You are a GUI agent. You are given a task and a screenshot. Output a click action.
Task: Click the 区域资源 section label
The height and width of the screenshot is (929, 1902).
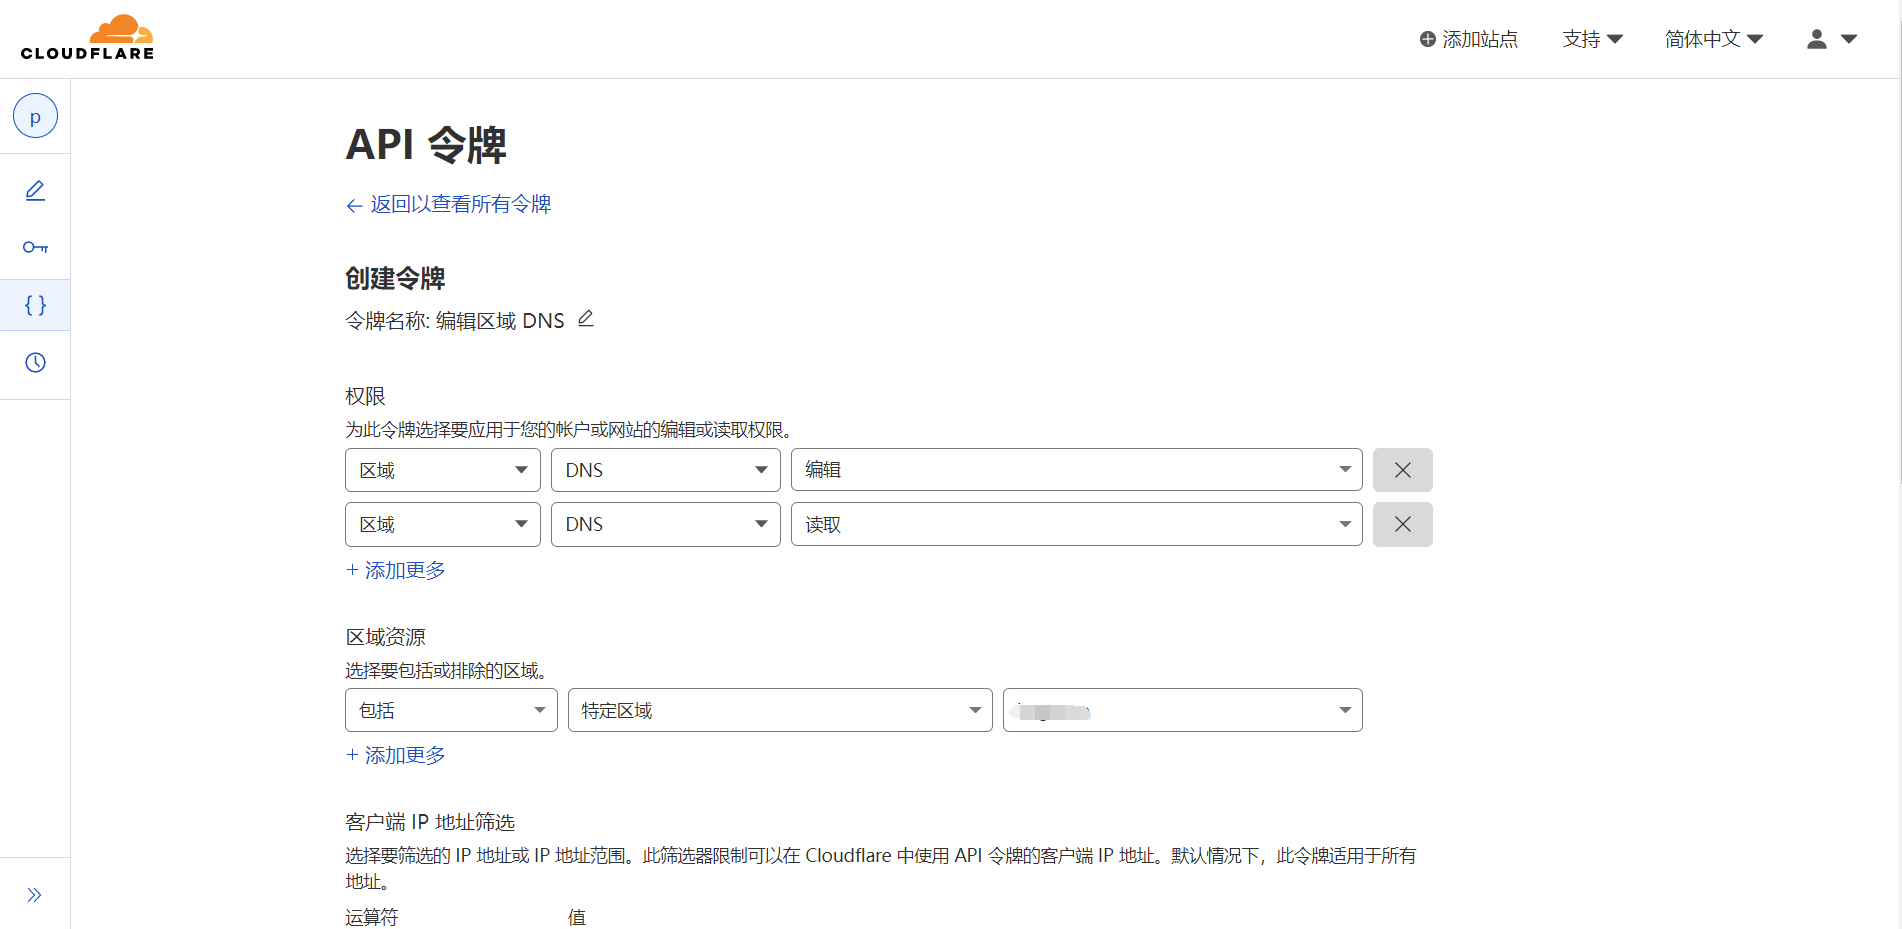click(385, 637)
